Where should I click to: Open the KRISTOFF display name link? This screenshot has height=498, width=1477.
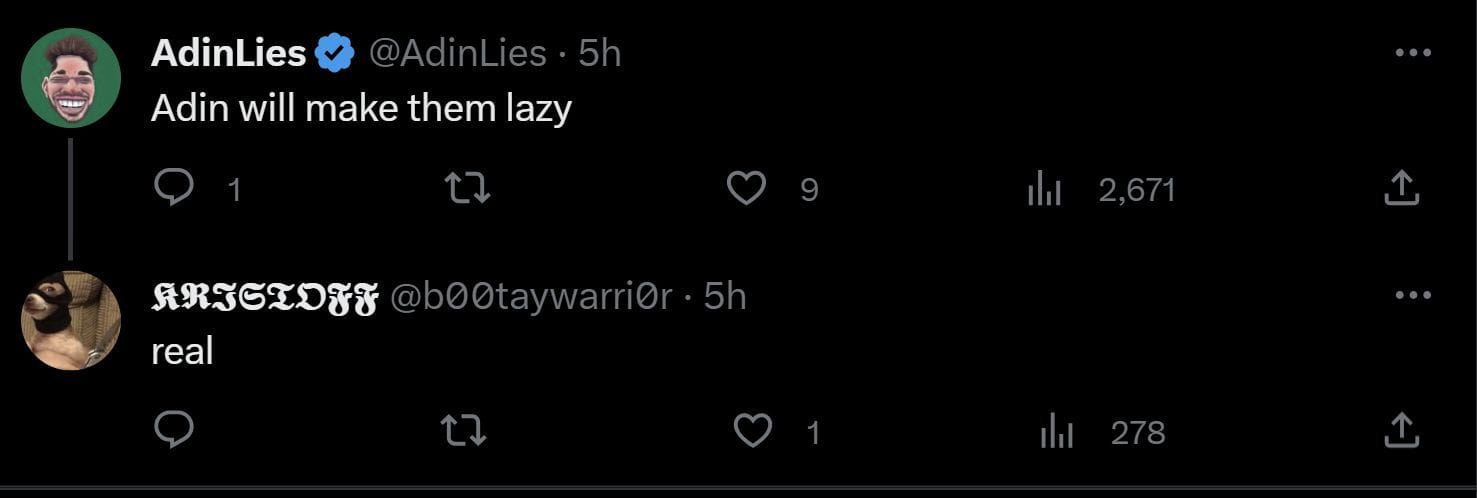264,297
